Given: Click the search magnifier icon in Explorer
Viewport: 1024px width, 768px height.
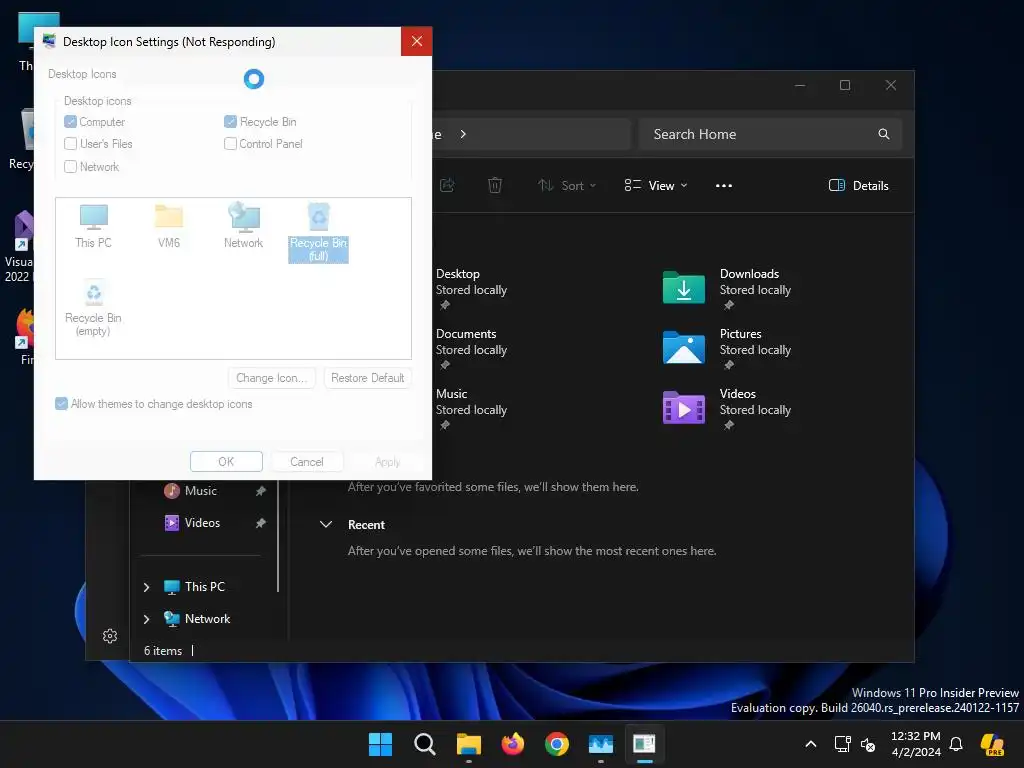Looking at the screenshot, I should click(x=884, y=134).
